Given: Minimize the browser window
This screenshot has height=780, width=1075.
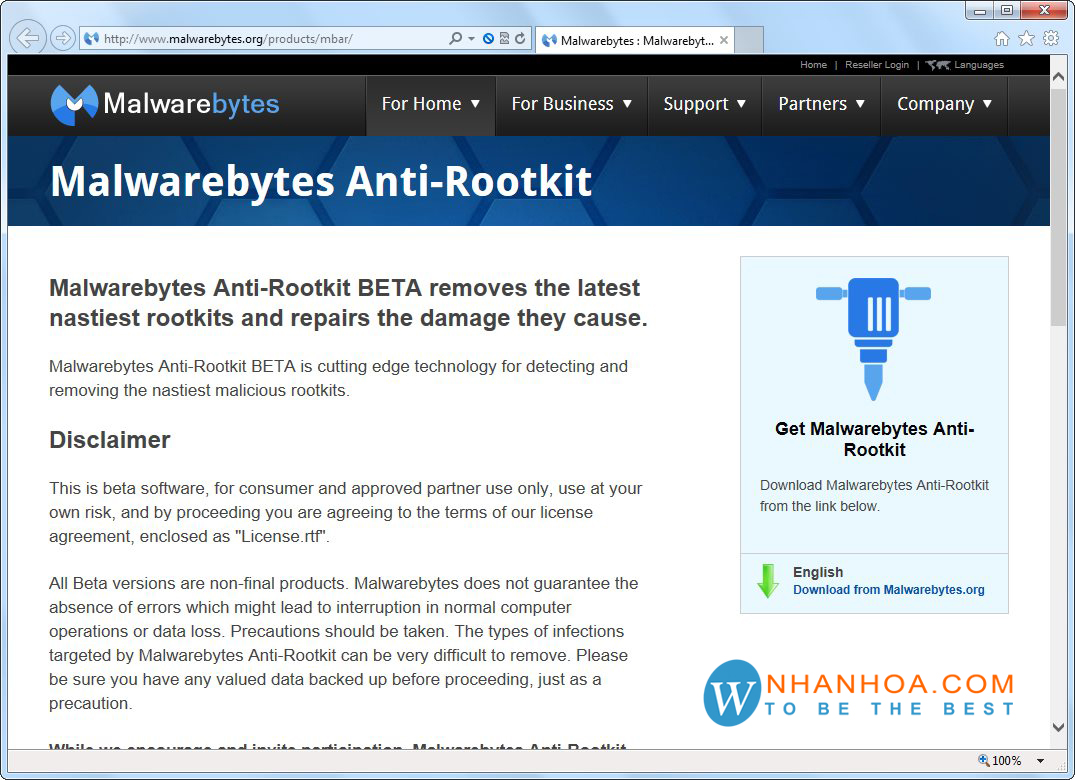Looking at the screenshot, I should 980,10.
